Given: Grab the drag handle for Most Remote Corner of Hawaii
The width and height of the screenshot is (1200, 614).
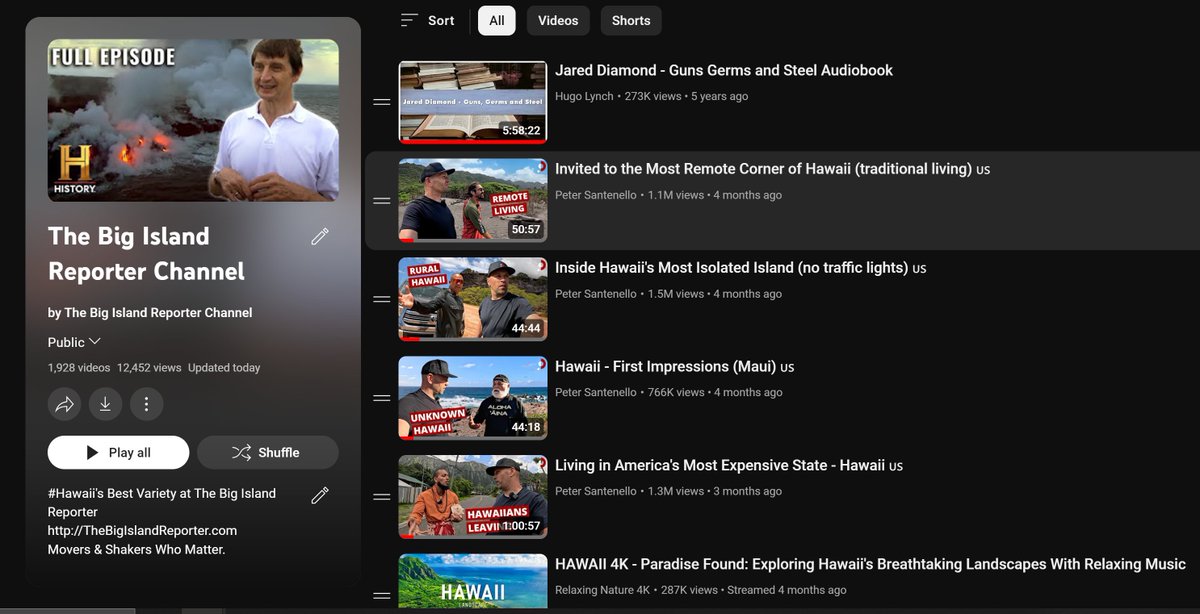Looking at the screenshot, I should click(x=381, y=201).
